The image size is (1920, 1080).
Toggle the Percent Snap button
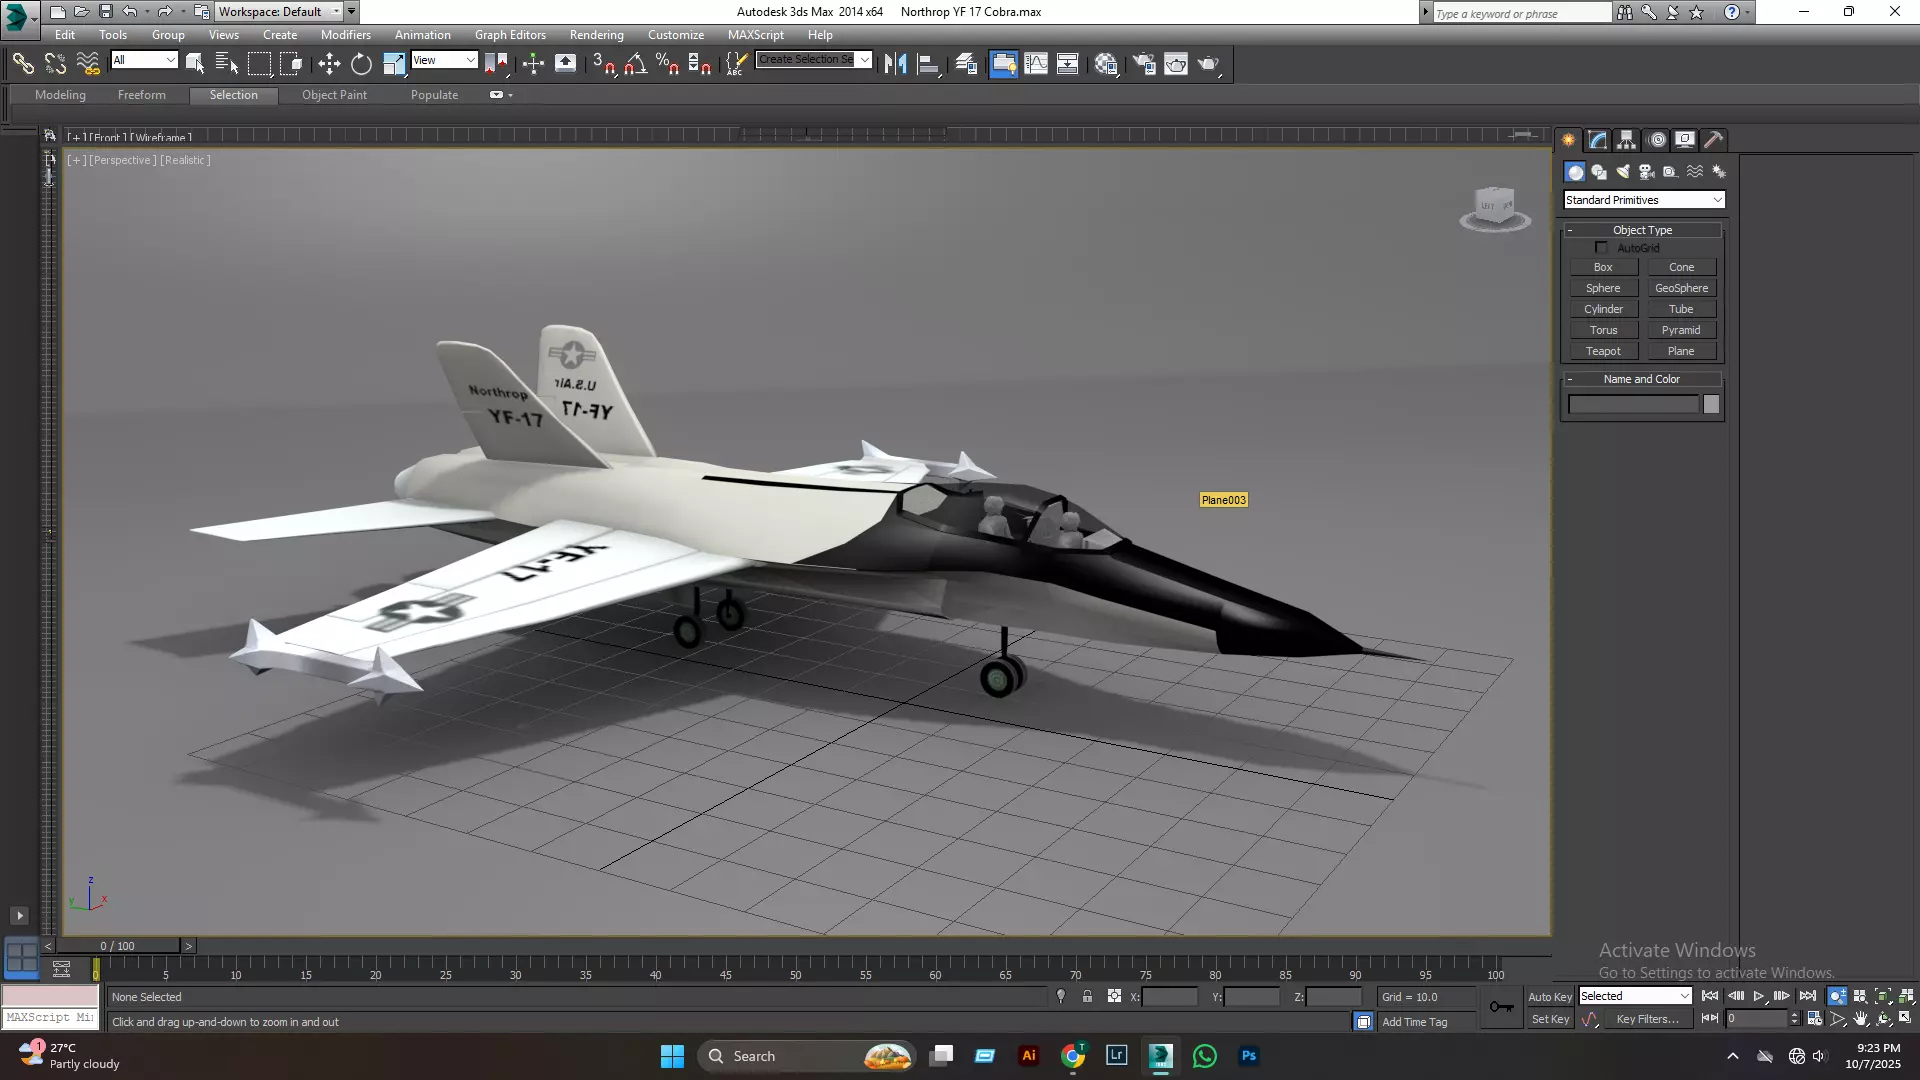tap(667, 64)
